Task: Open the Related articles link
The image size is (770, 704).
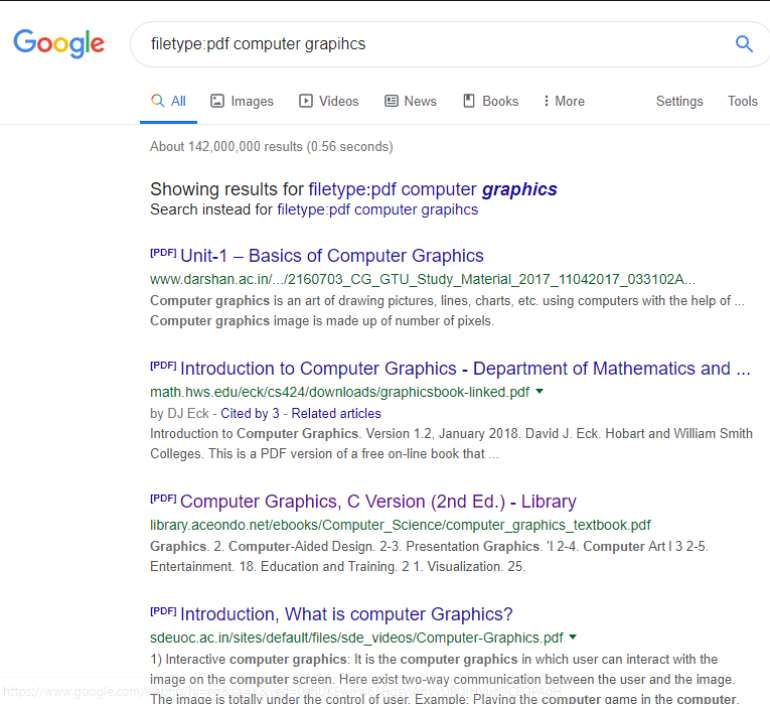Action: tap(336, 413)
